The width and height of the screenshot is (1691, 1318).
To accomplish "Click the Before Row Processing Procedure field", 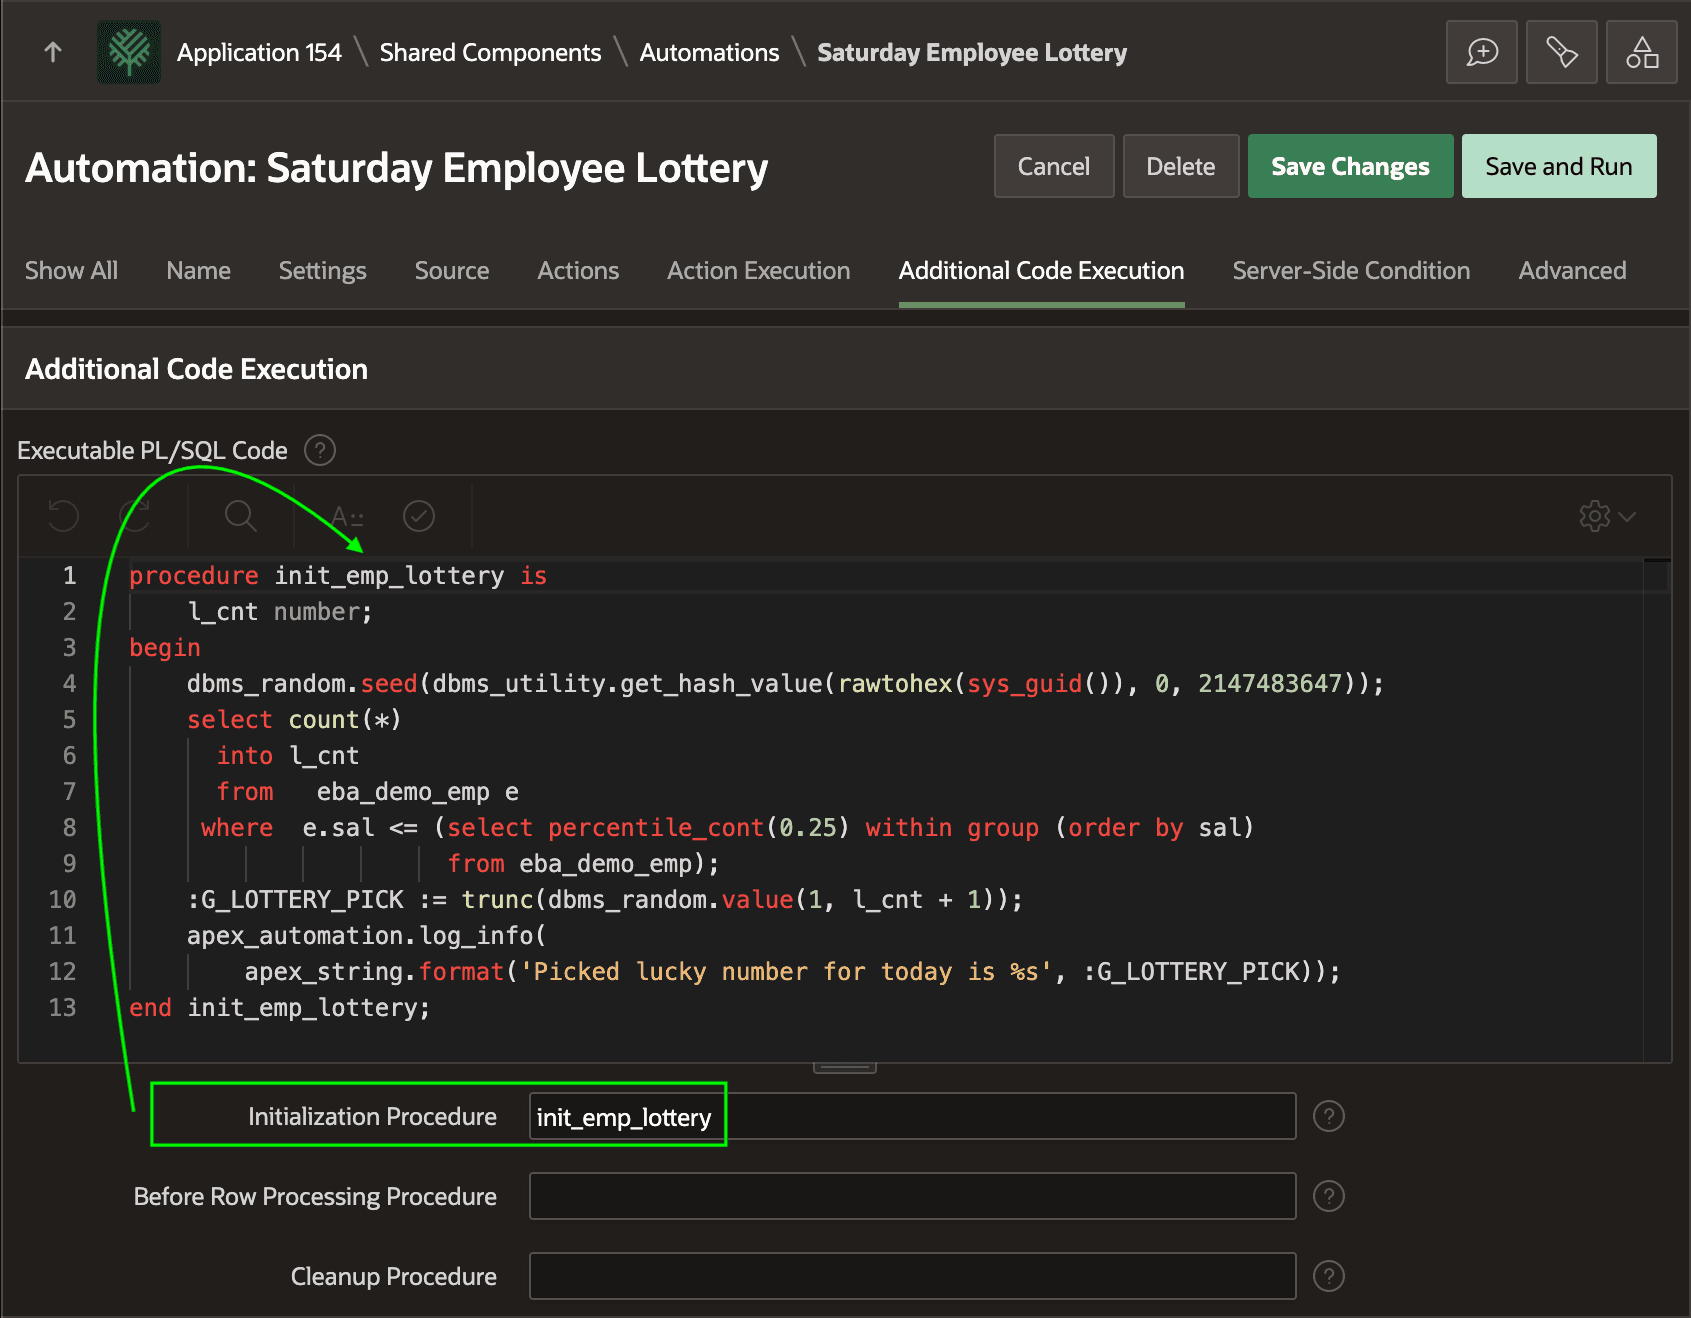I will 912,1196.
